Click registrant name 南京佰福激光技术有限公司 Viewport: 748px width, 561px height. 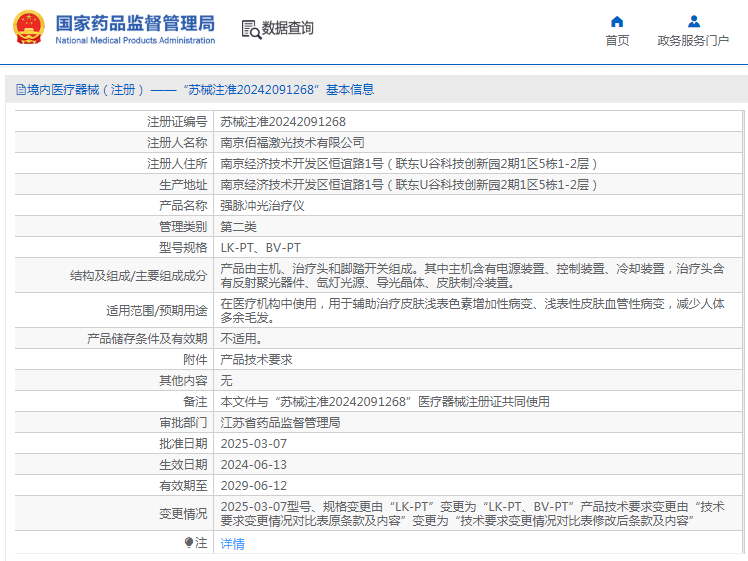tap(292, 143)
